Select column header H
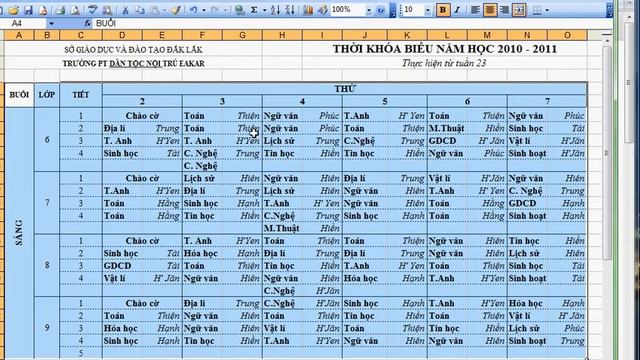Screen dimensions: 640x360 point(282,35)
